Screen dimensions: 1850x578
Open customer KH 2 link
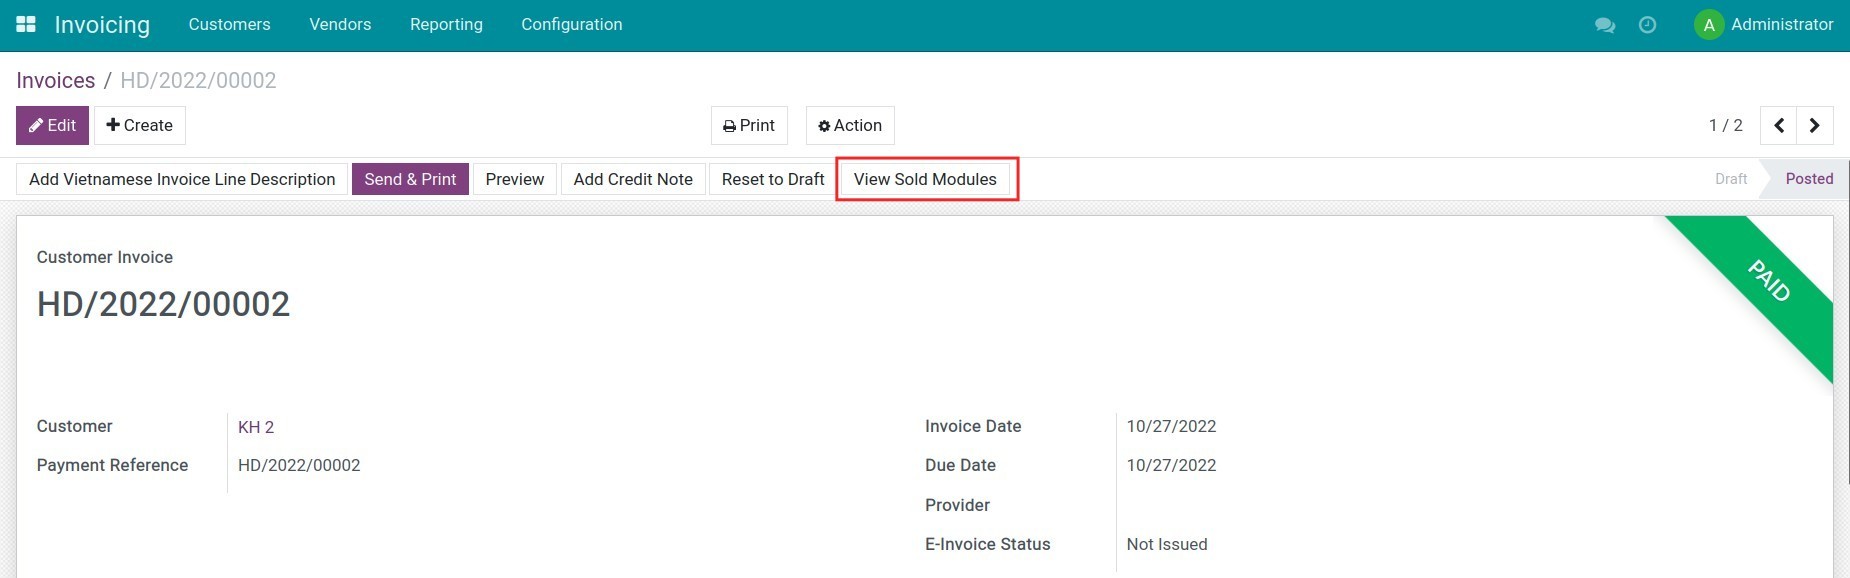point(256,427)
